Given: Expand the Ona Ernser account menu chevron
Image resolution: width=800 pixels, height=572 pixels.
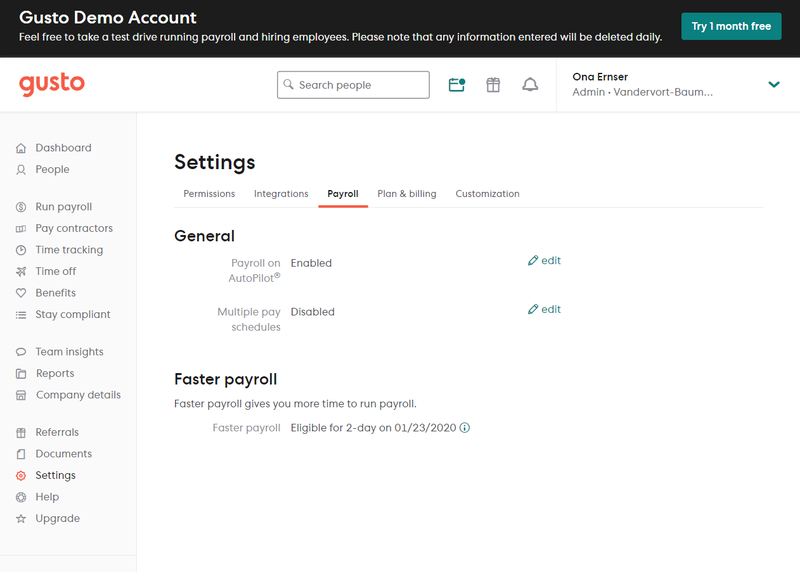Looking at the screenshot, I should point(774,85).
